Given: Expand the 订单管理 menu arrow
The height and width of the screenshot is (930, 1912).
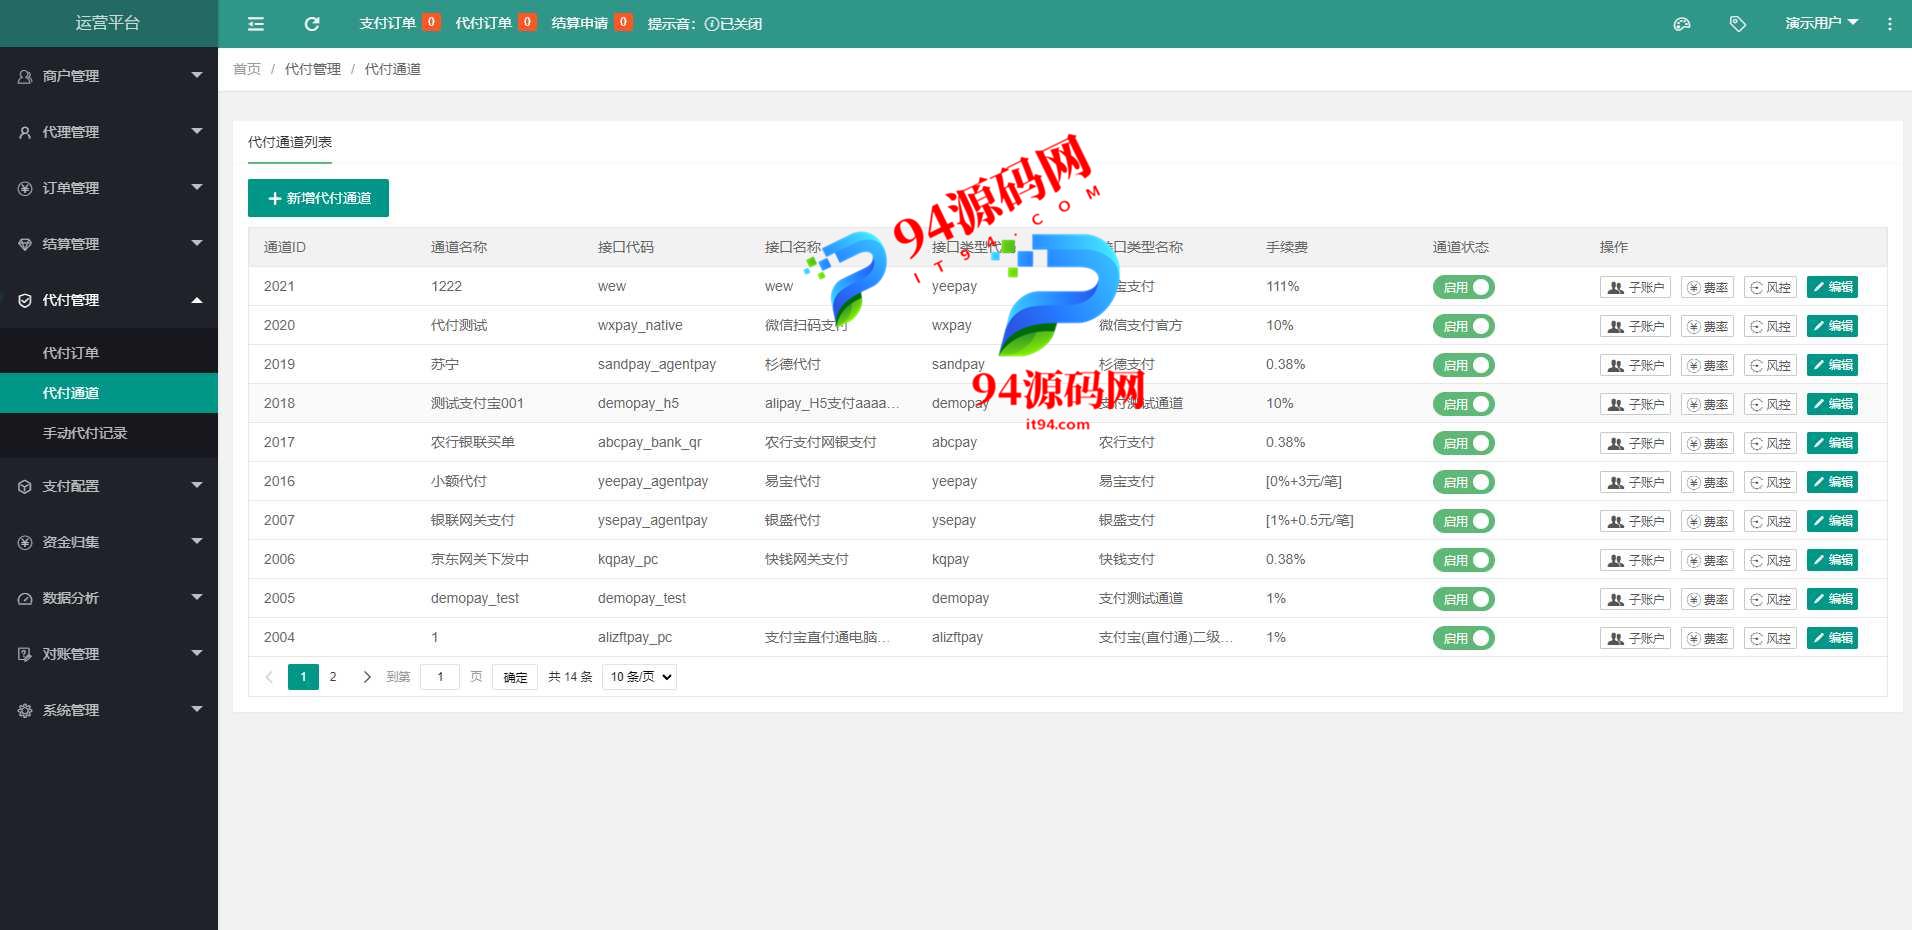Looking at the screenshot, I should (x=197, y=187).
